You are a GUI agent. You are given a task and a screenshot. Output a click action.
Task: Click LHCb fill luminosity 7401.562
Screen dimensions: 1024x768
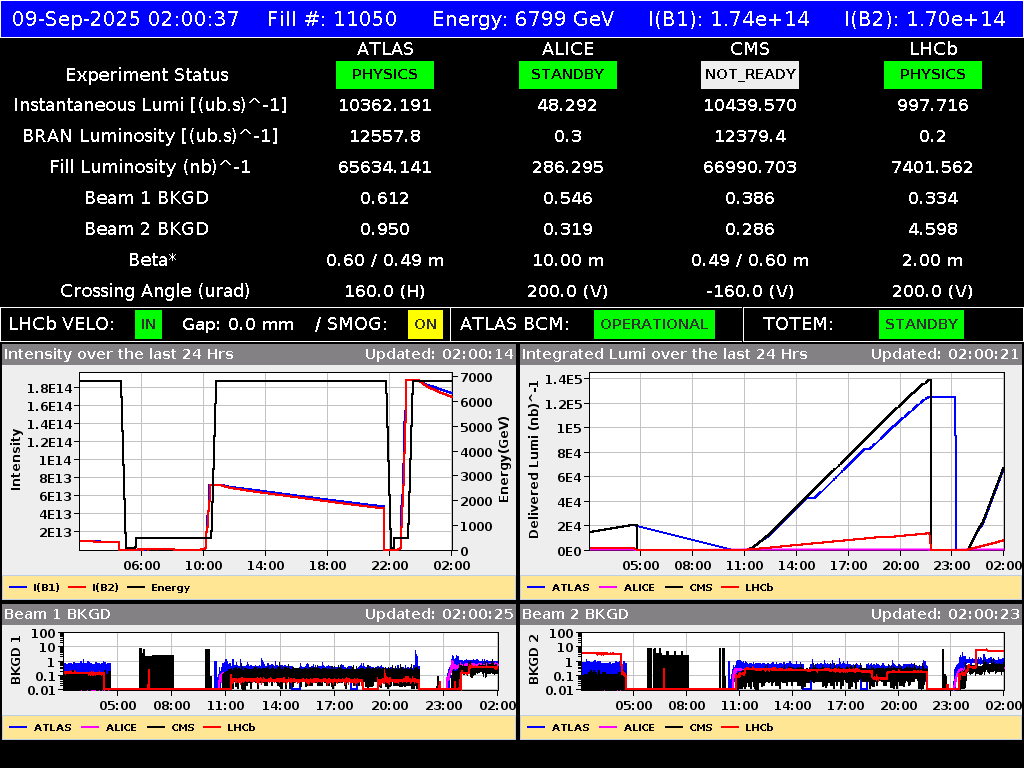[933, 167]
